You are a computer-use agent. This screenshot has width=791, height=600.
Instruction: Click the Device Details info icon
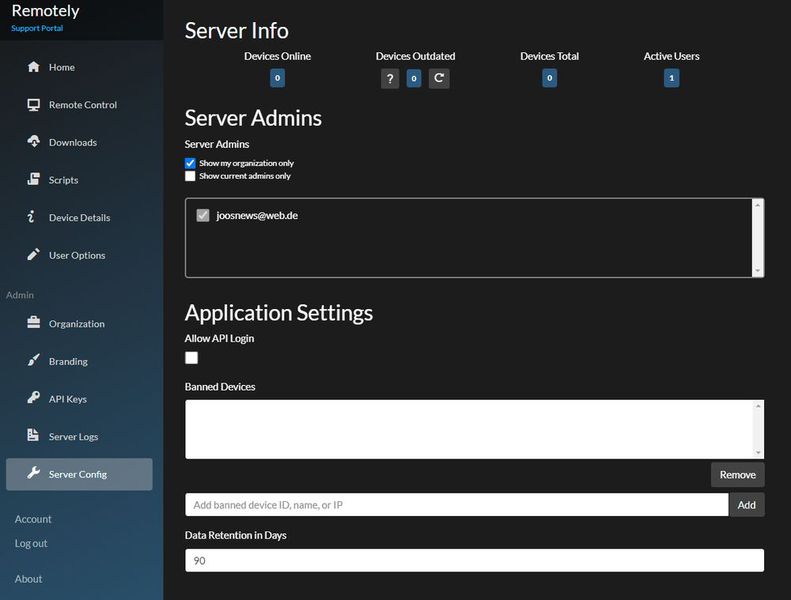pyautogui.click(x=31, y=217)
